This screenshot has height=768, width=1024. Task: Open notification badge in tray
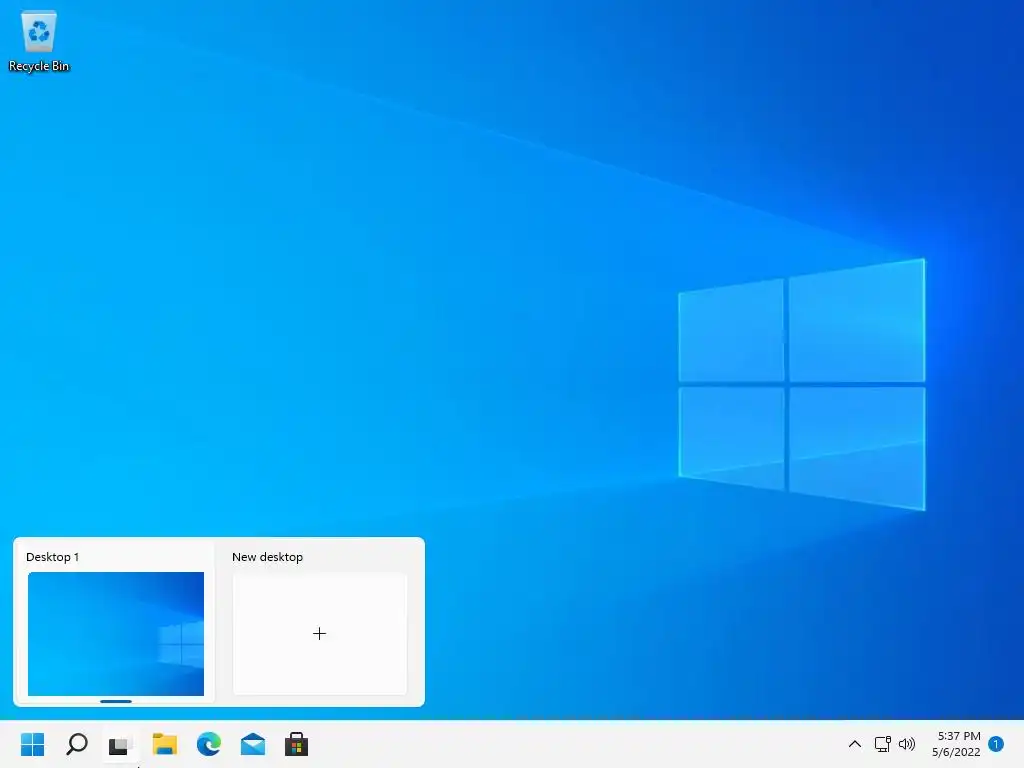coord(996,744)
